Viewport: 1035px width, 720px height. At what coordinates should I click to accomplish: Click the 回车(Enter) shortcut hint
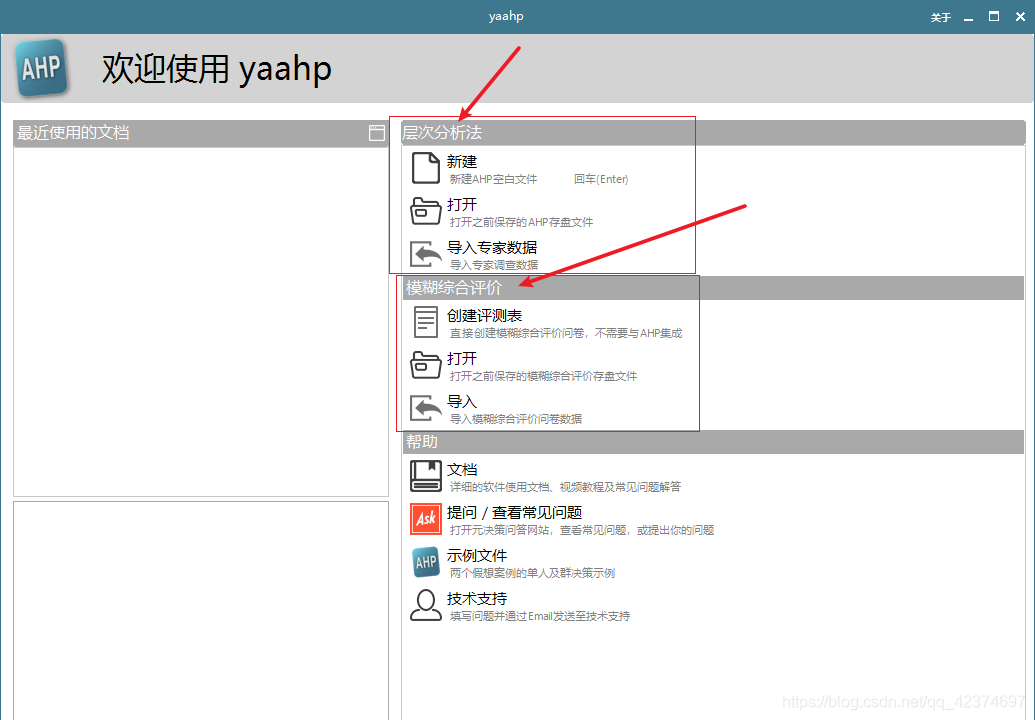[x=601, y=179]
